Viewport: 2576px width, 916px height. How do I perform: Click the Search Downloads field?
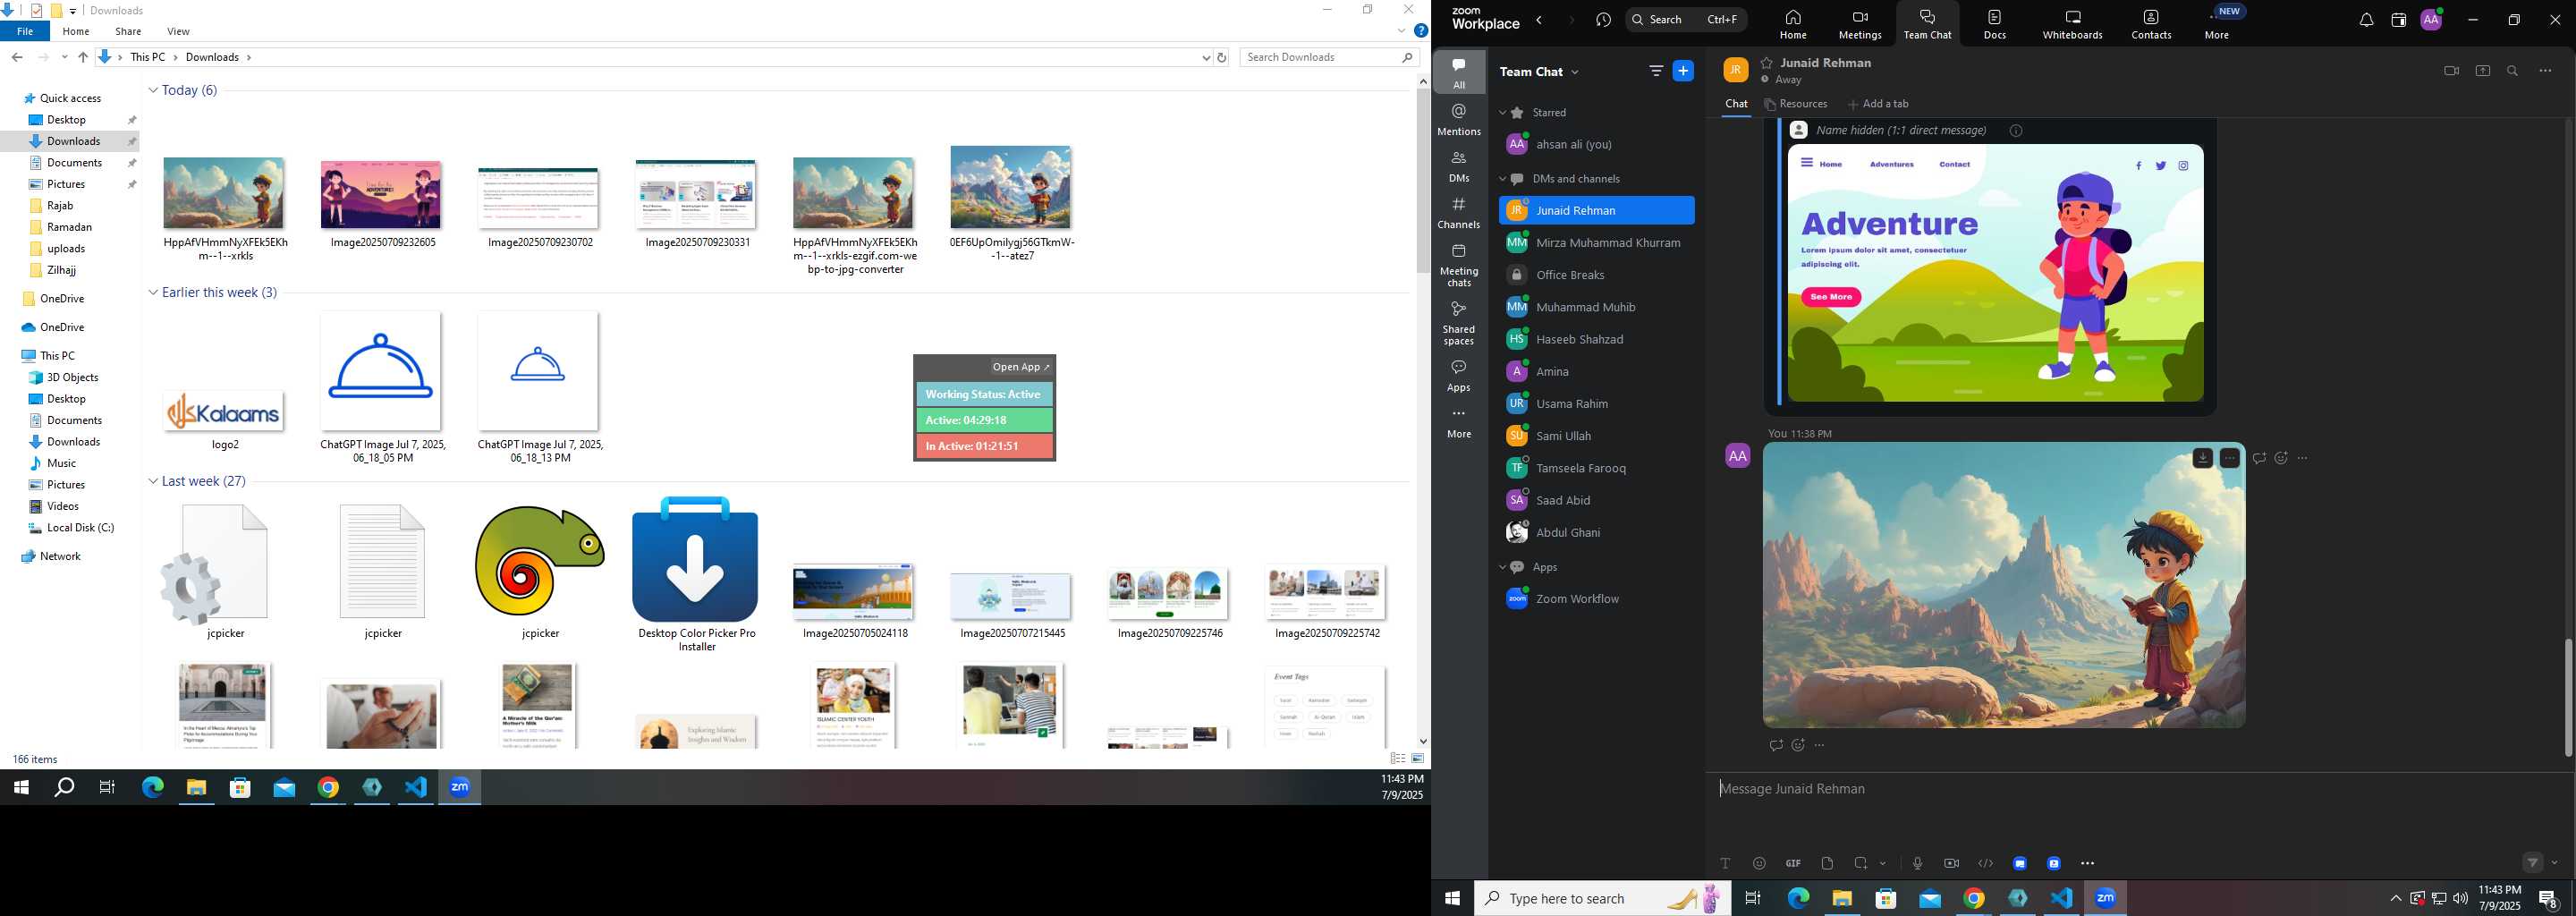point(1330,58)
